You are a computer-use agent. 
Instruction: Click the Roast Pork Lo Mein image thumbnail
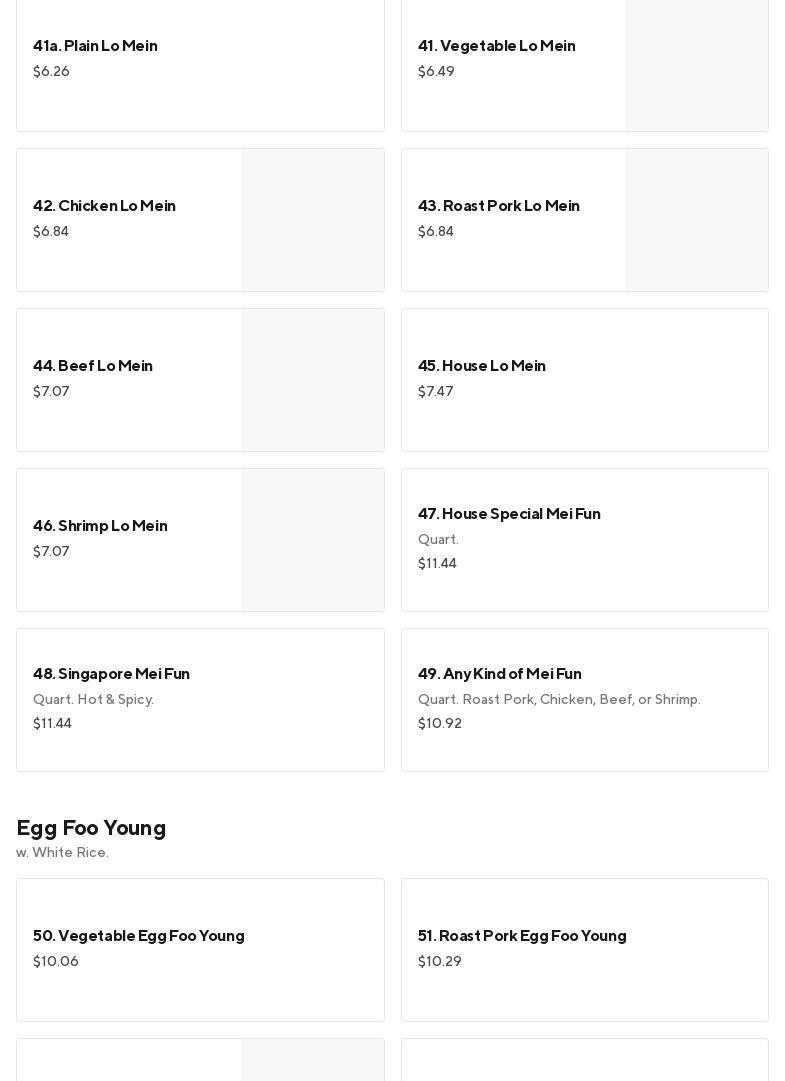[697, 220]
